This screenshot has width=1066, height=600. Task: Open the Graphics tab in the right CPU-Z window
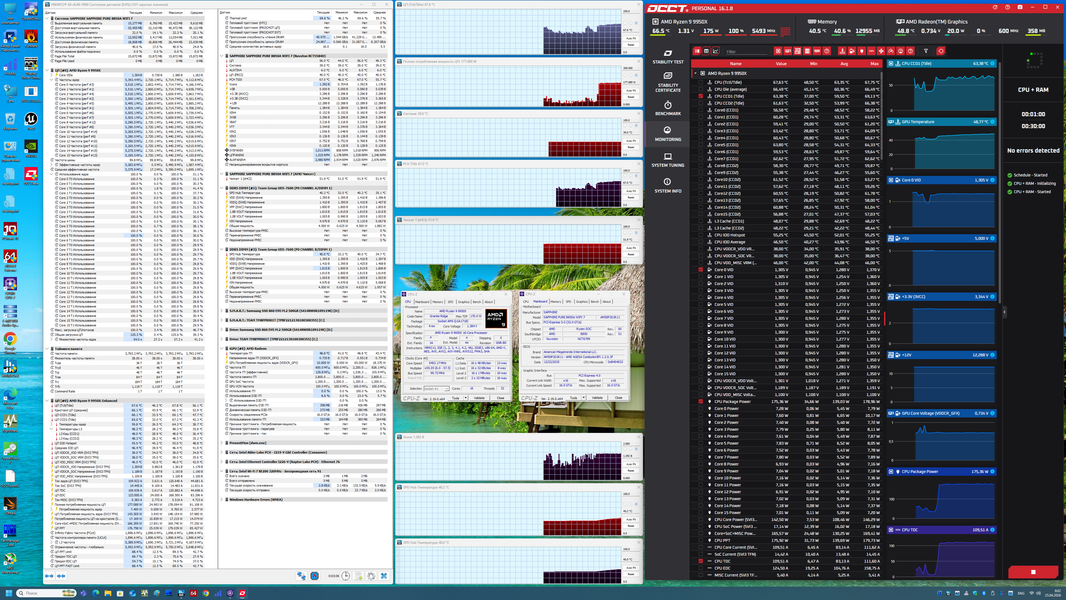click(x=582, y=302)
